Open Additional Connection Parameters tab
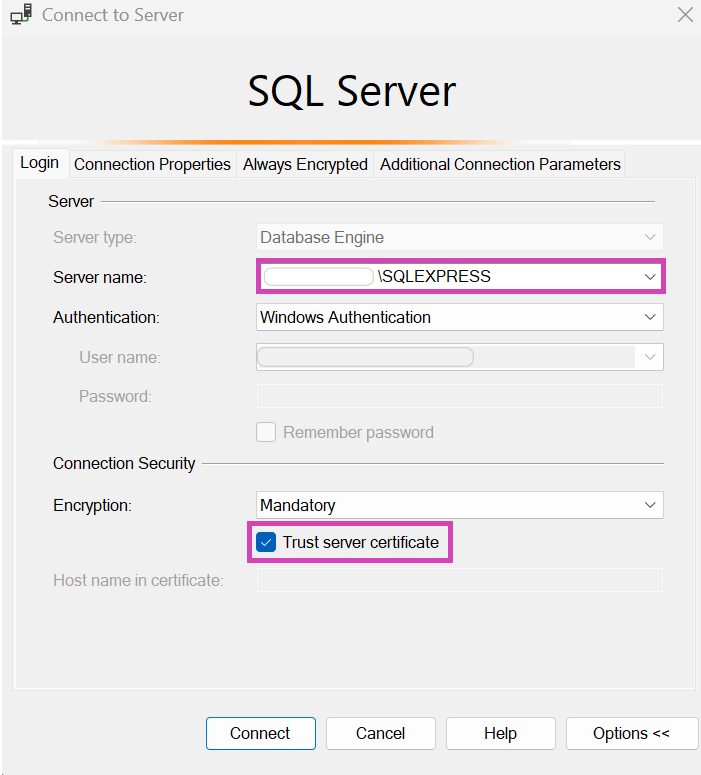 (x=500, y=164)
